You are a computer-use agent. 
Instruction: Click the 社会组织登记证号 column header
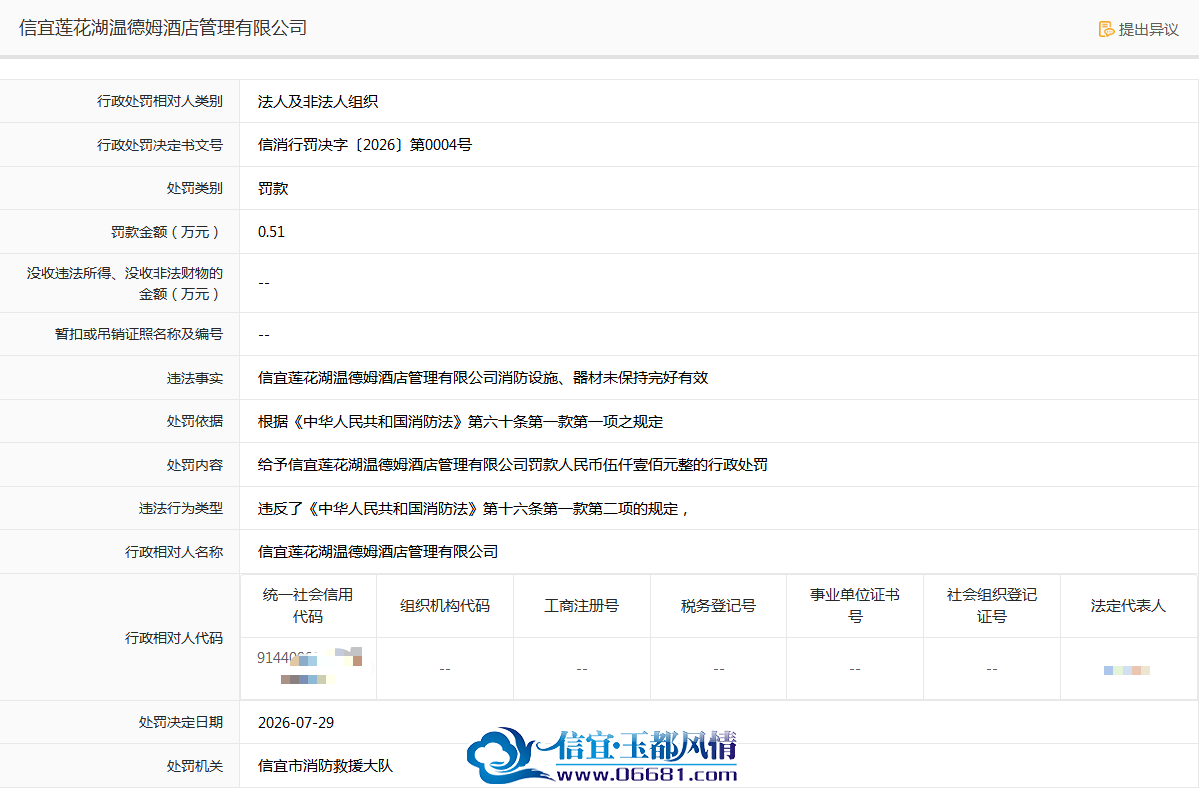(992, 605)
